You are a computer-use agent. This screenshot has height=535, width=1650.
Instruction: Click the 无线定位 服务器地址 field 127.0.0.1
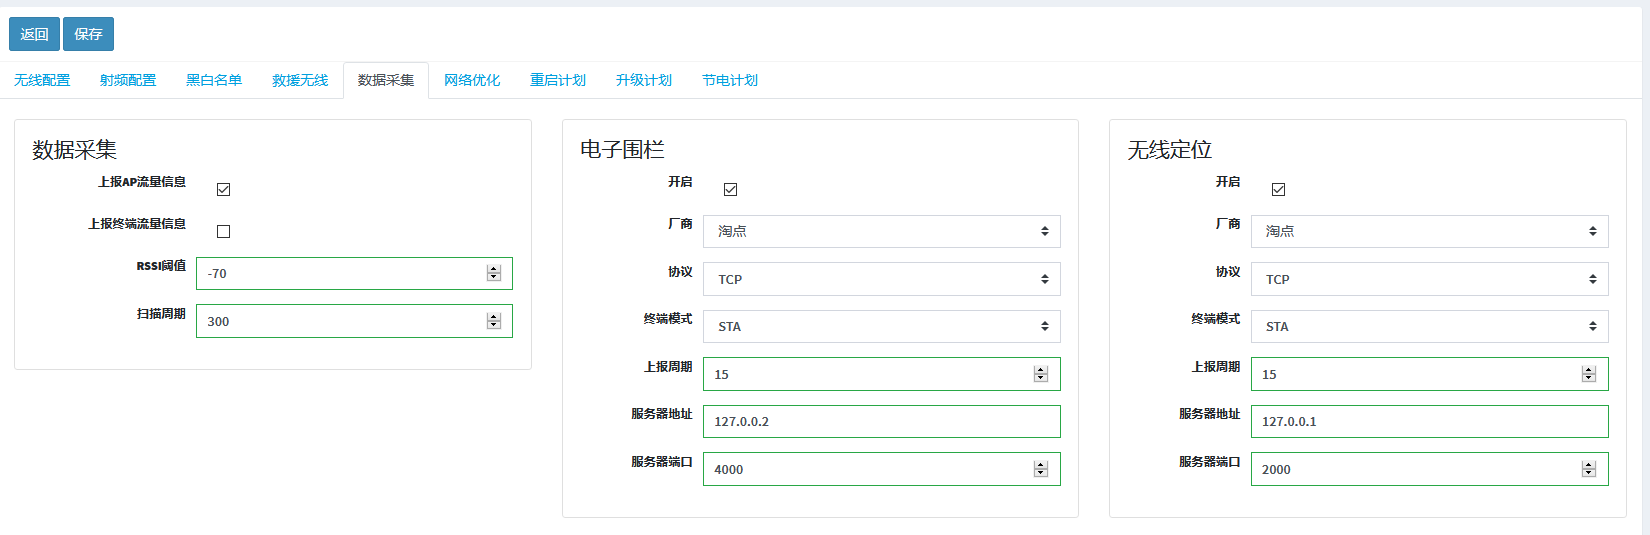1429,421
